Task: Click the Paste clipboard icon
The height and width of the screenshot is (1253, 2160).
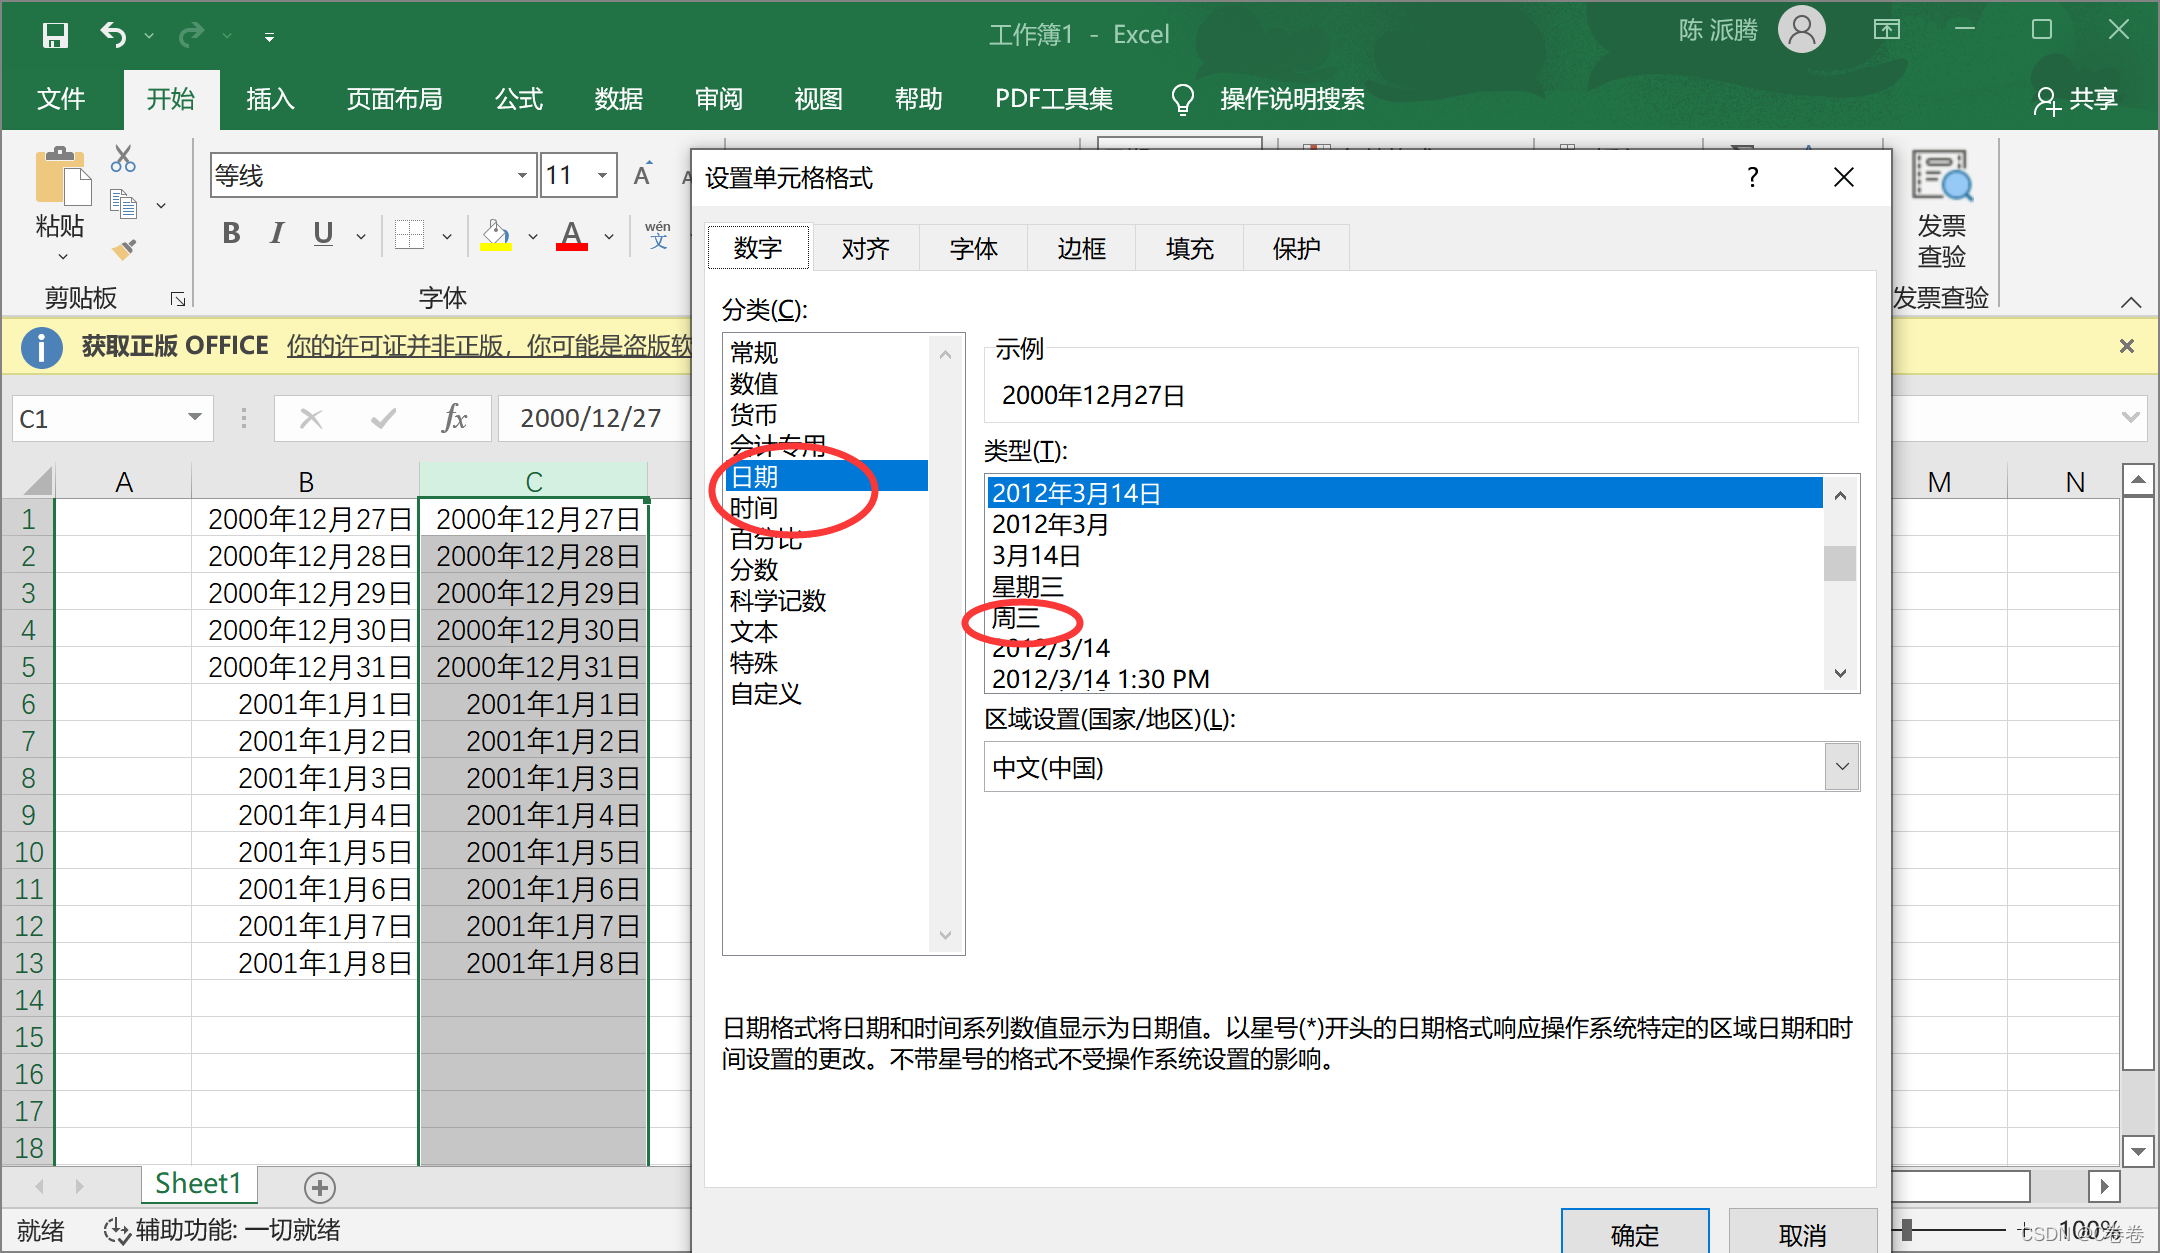Action: (62, 177)
